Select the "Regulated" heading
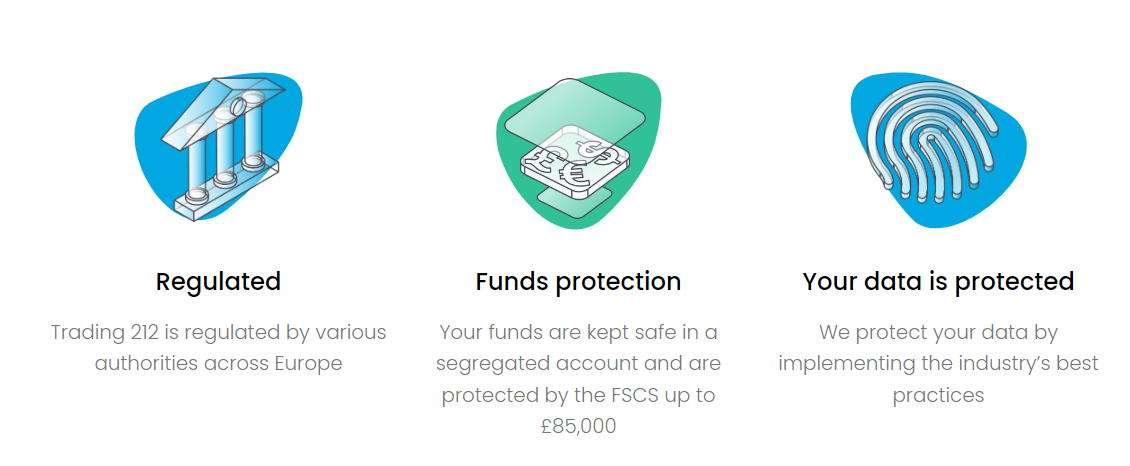 pyautogui.click(x=218, y=282)
